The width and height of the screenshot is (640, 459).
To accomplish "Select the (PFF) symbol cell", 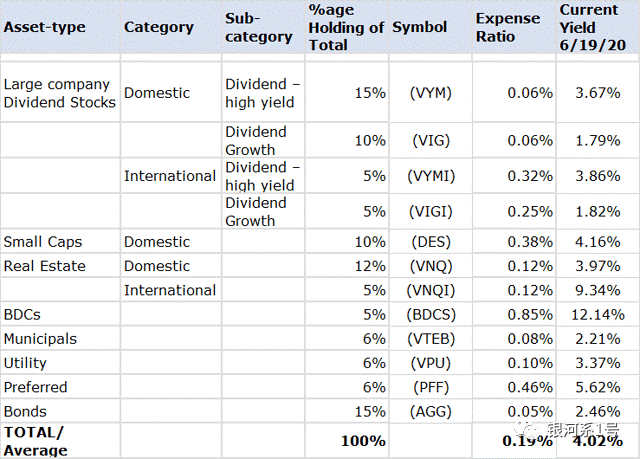I will coord(432,387).
